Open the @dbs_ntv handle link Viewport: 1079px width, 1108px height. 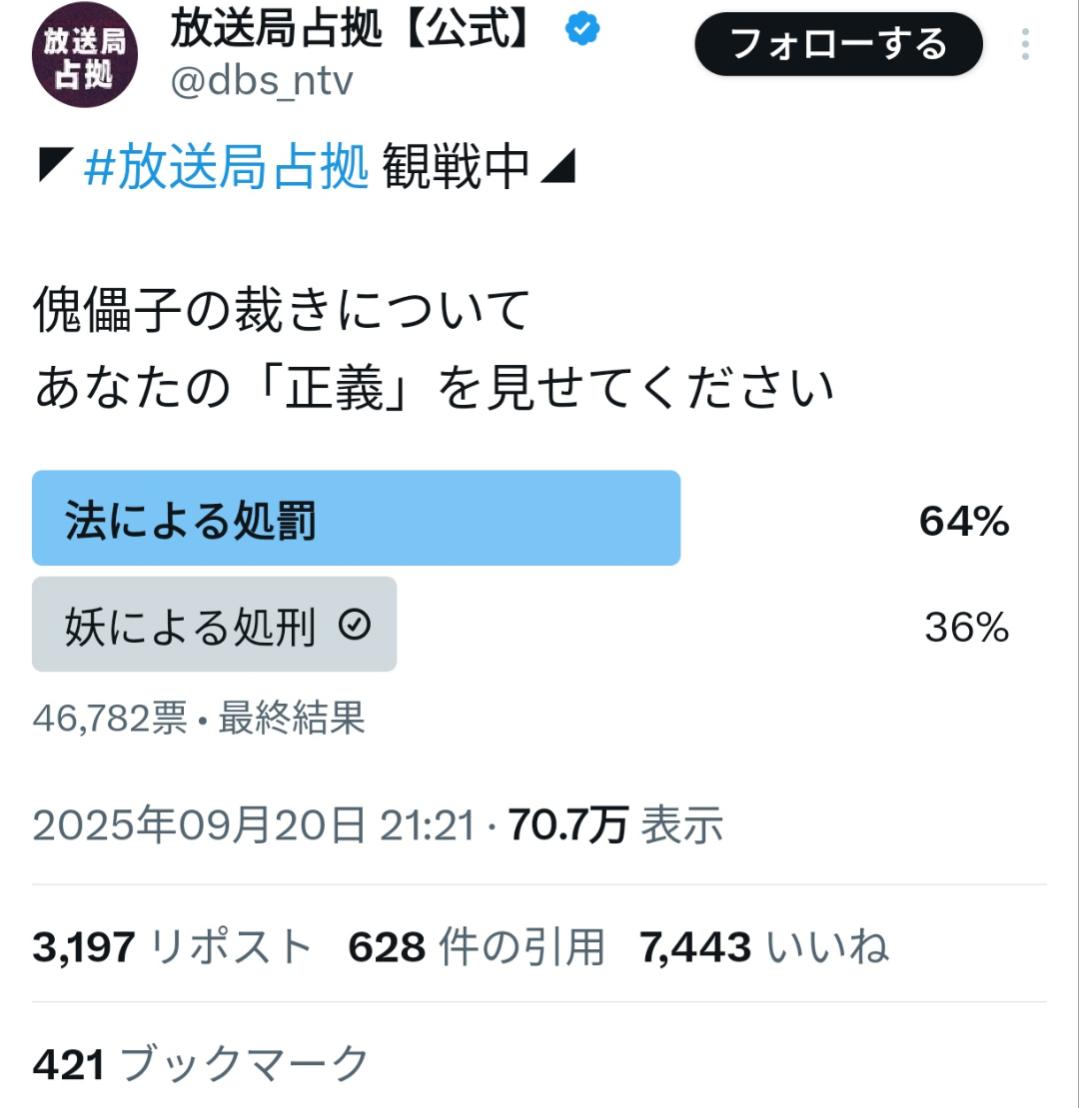point(262,81)
